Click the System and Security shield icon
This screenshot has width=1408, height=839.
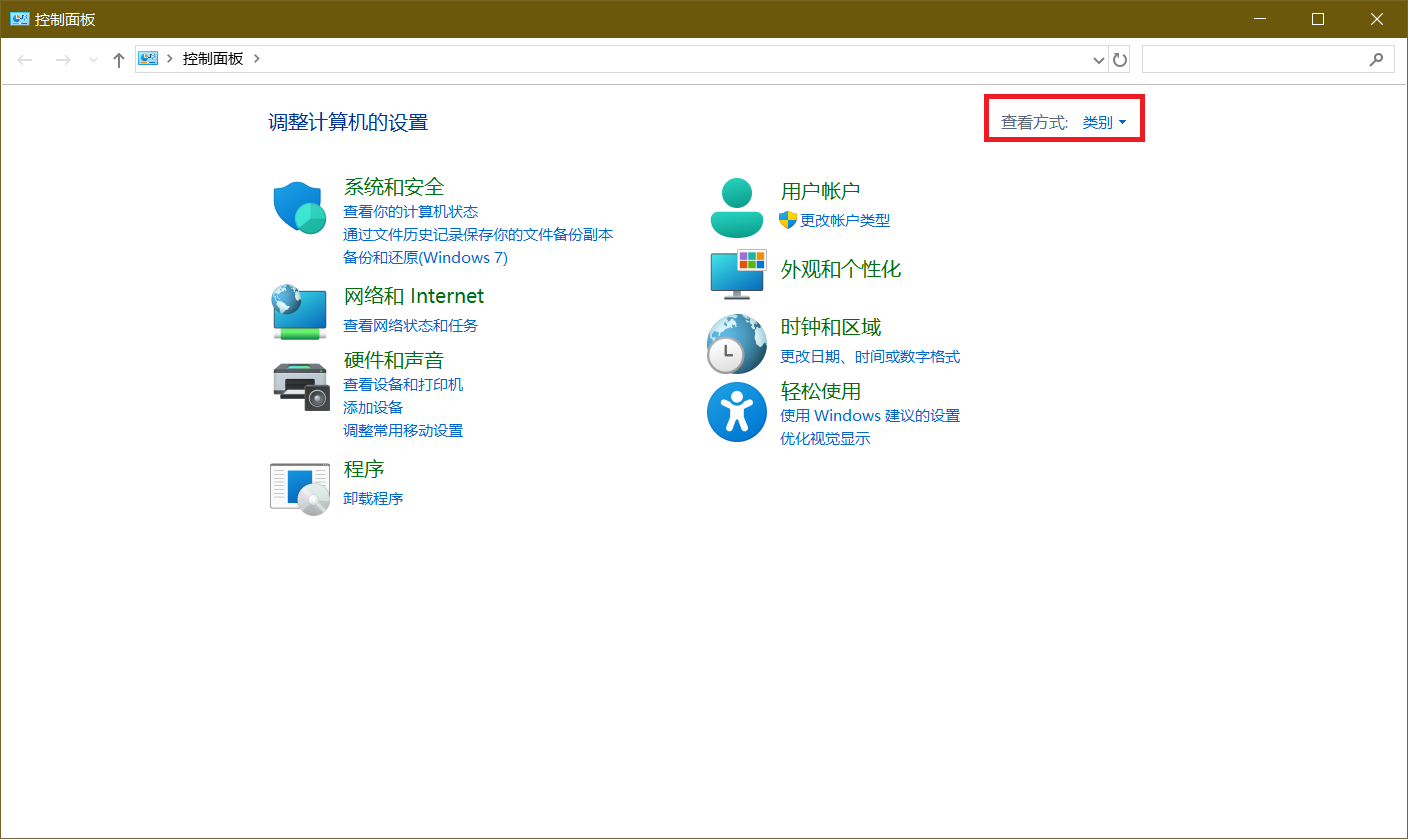[x=300, y=207]
